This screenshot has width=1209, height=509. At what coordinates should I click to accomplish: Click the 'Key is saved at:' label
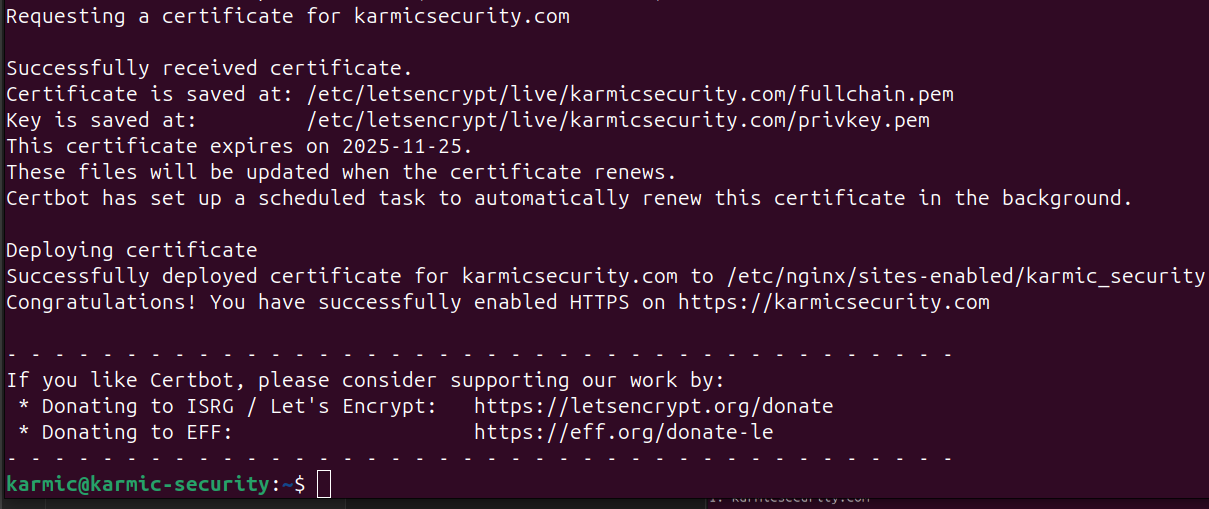click(102, 120)
